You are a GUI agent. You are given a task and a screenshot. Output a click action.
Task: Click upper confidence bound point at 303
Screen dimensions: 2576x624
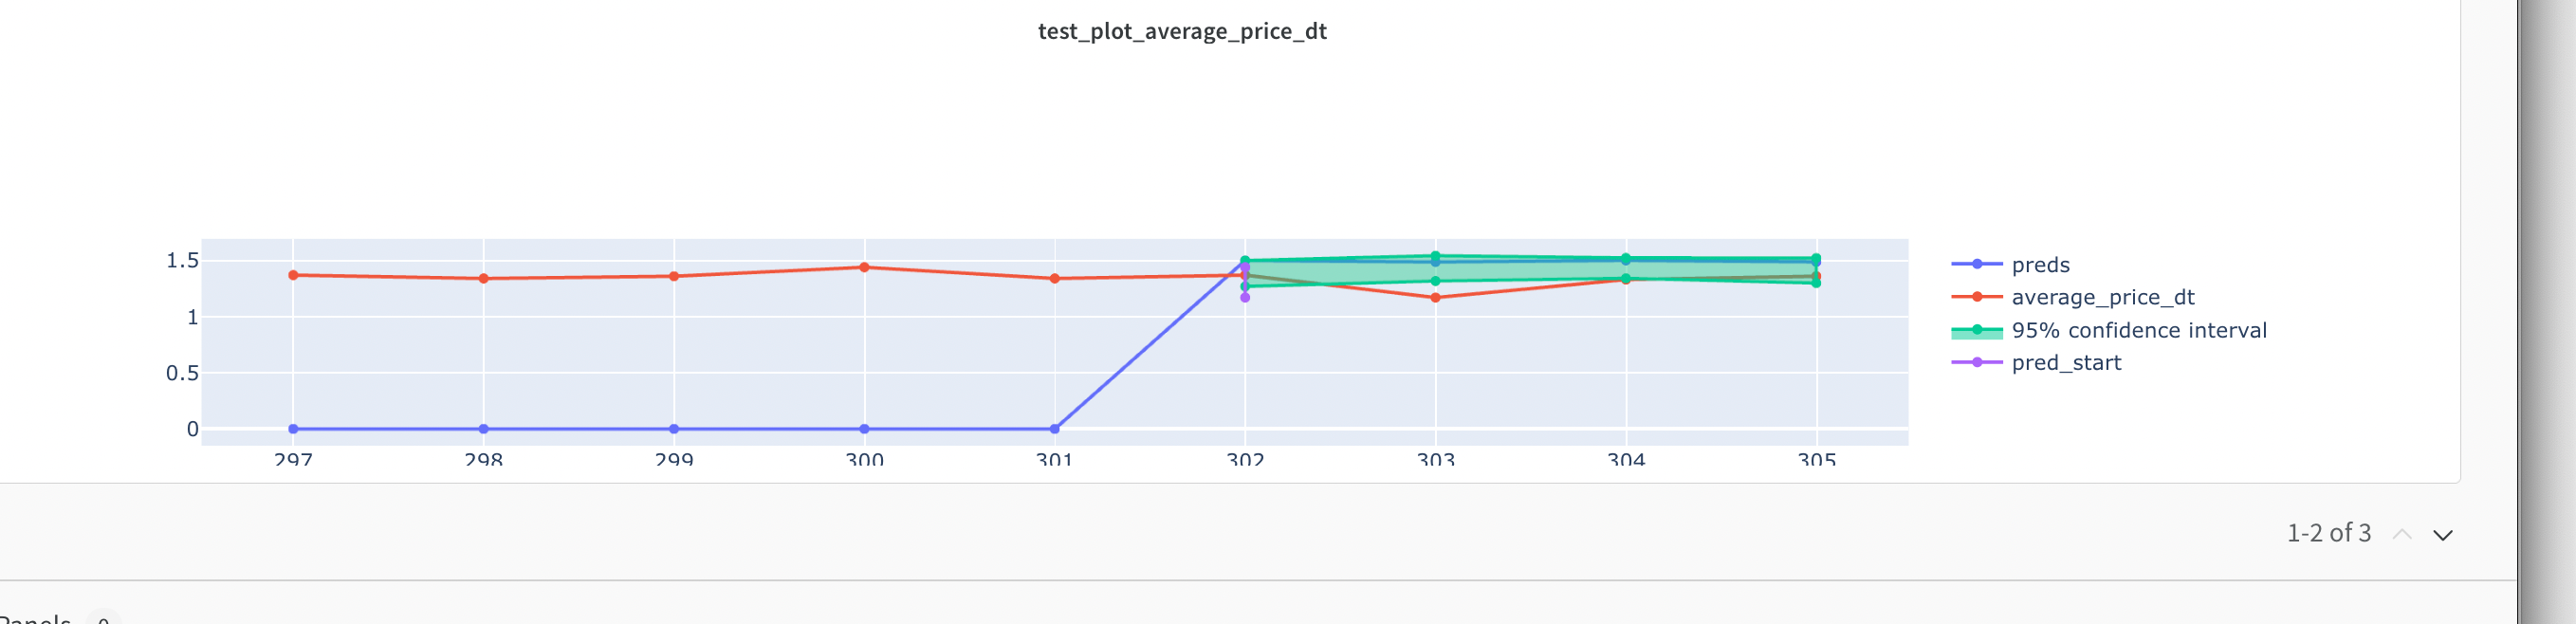point(1435,256)
